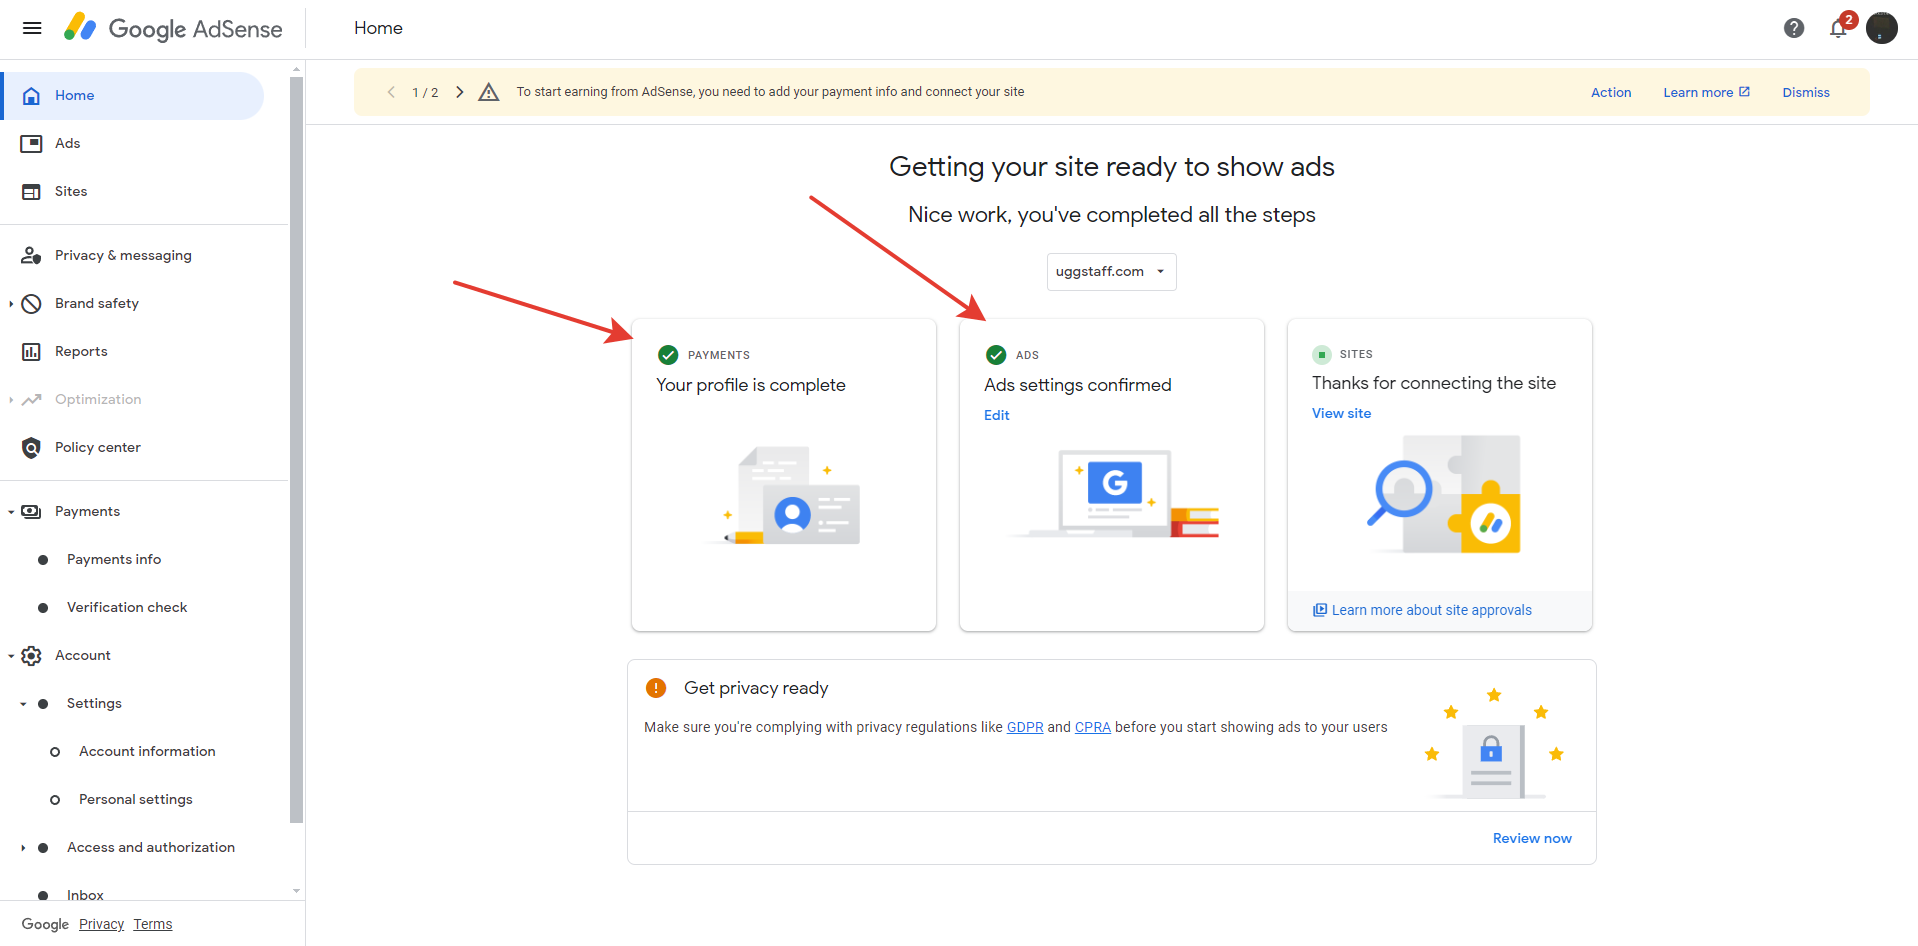Expand Access and authorization arrow
This screenshot has height=946, width=1918.
[23, 848]
